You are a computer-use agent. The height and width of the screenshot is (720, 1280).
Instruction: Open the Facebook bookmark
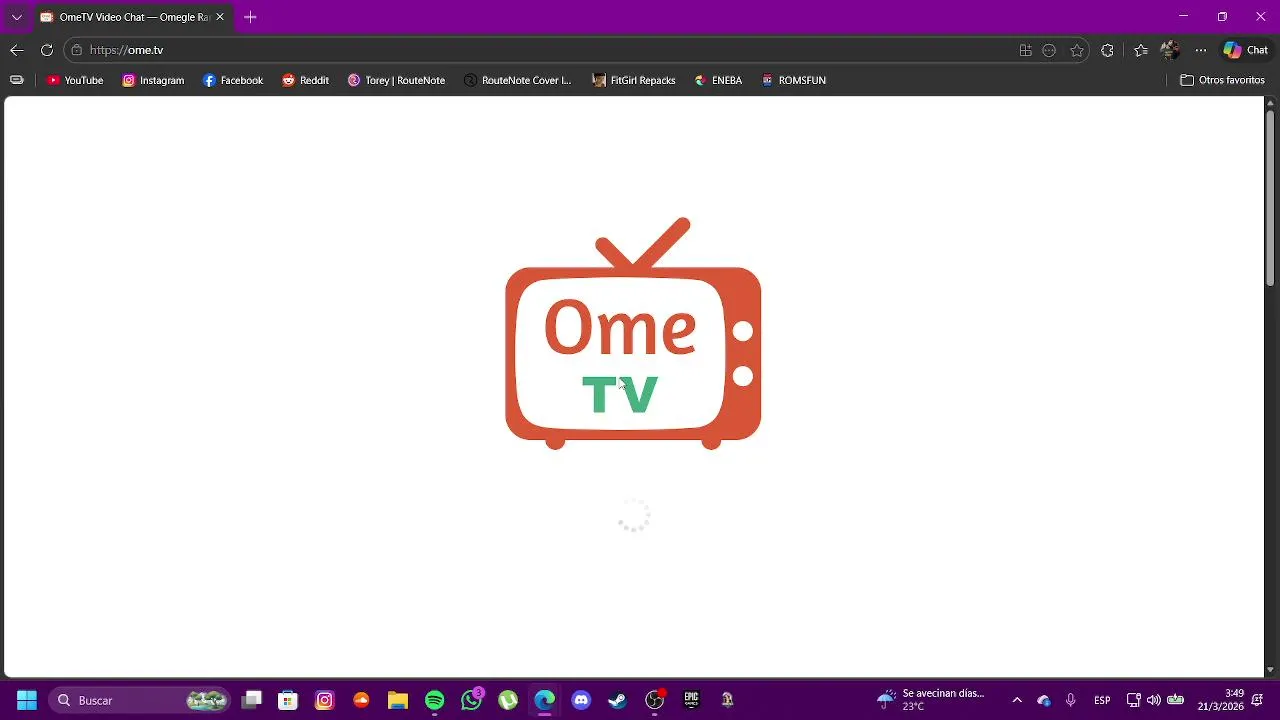coord(233,80)
